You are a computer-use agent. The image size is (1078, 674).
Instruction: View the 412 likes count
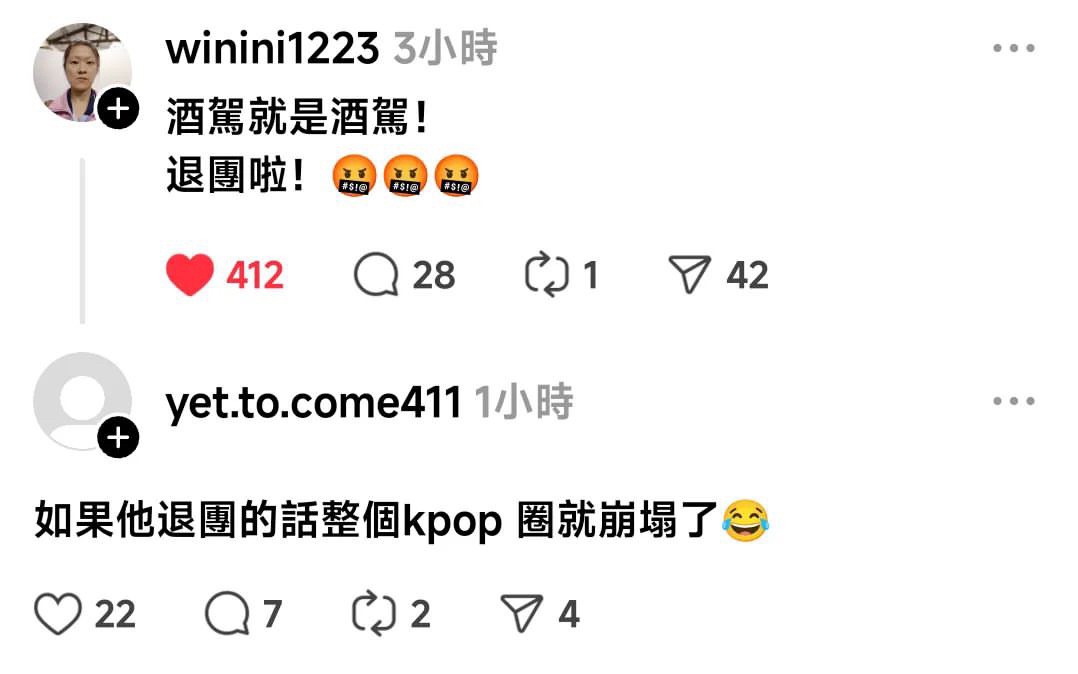point(255,275)
